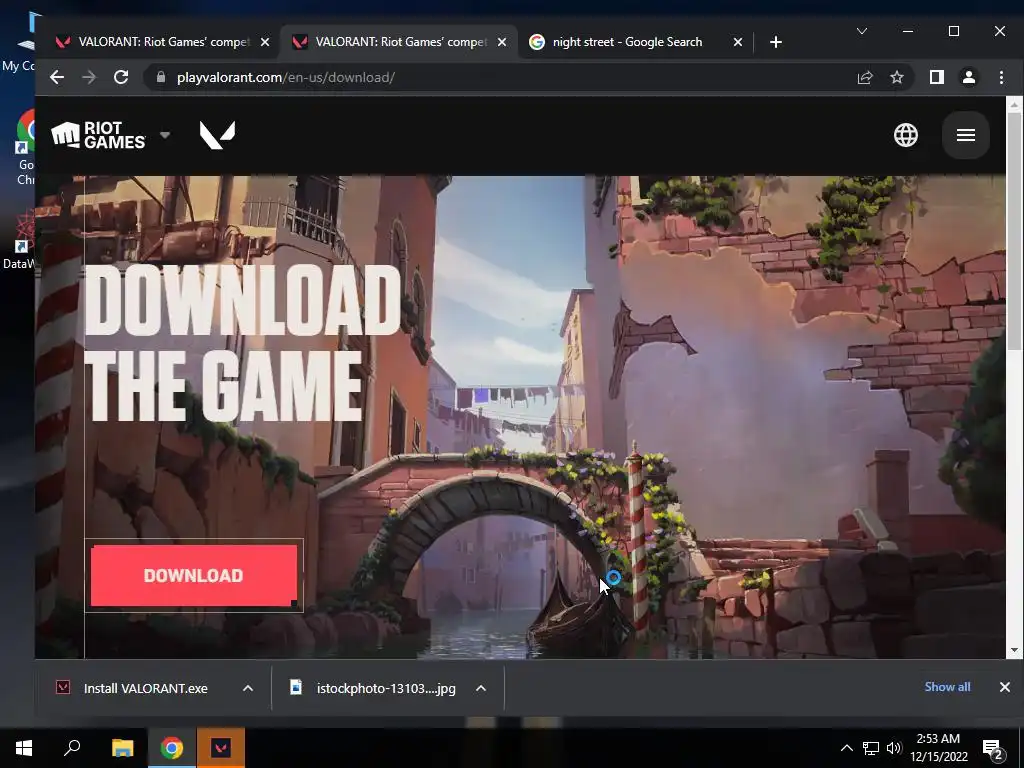Open volume control tray icon
The image size is (1024, 768).
(894, 748)
